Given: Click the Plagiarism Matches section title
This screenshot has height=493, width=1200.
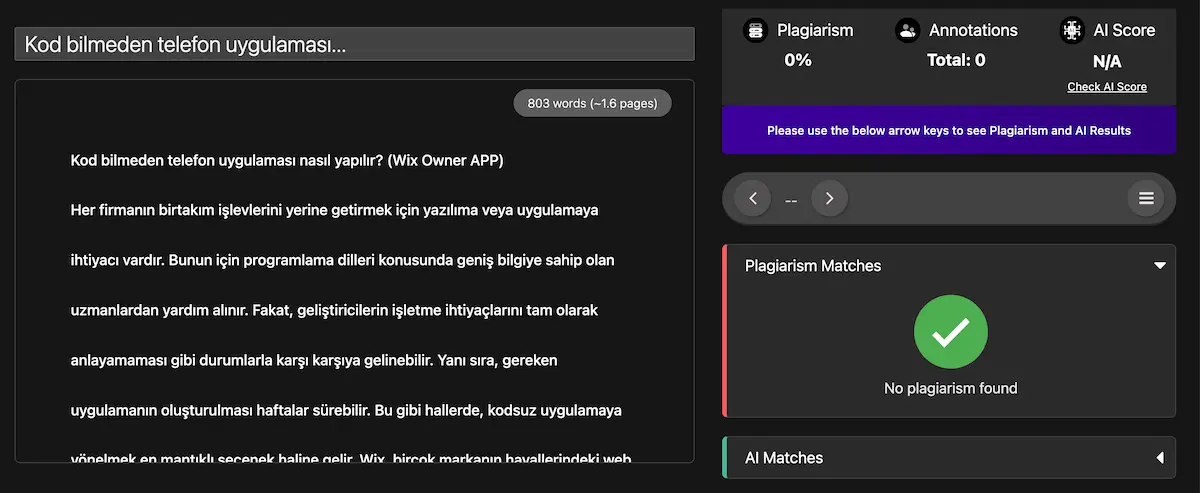Looking at the screenshot, I should (x=813, y=266).
